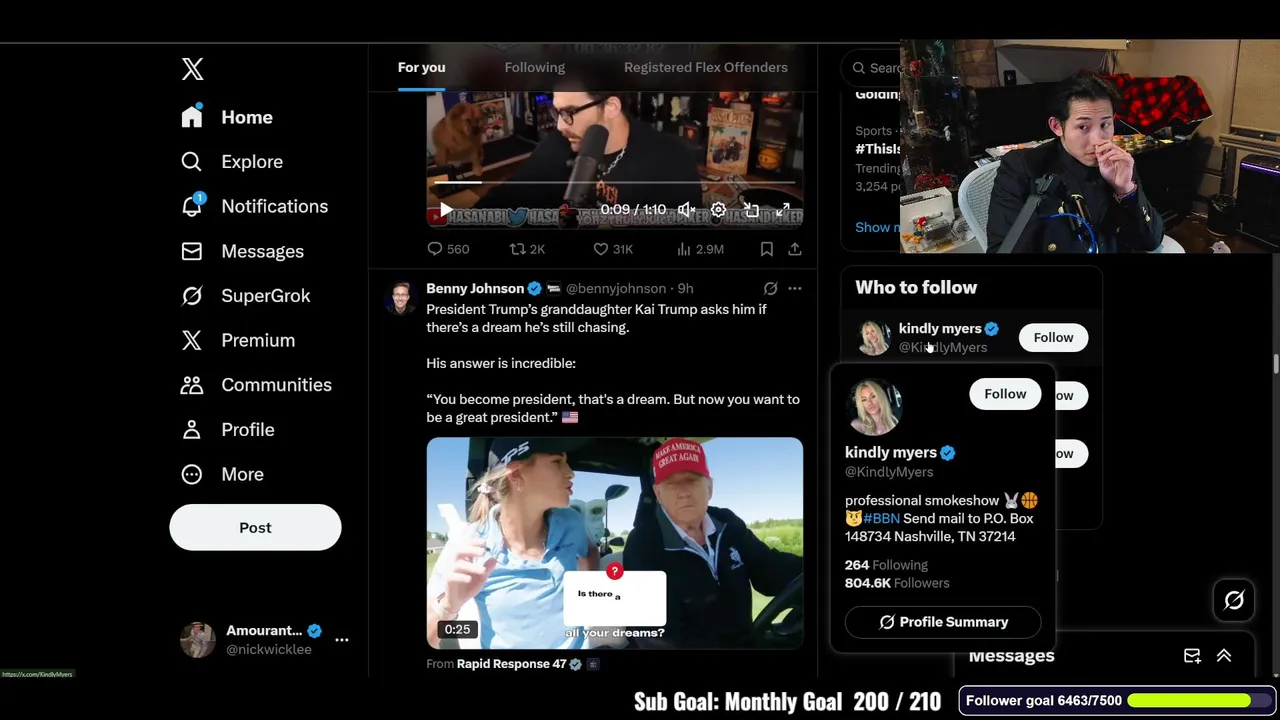
Task: Open video settings gear
Action: coord(718,210)
